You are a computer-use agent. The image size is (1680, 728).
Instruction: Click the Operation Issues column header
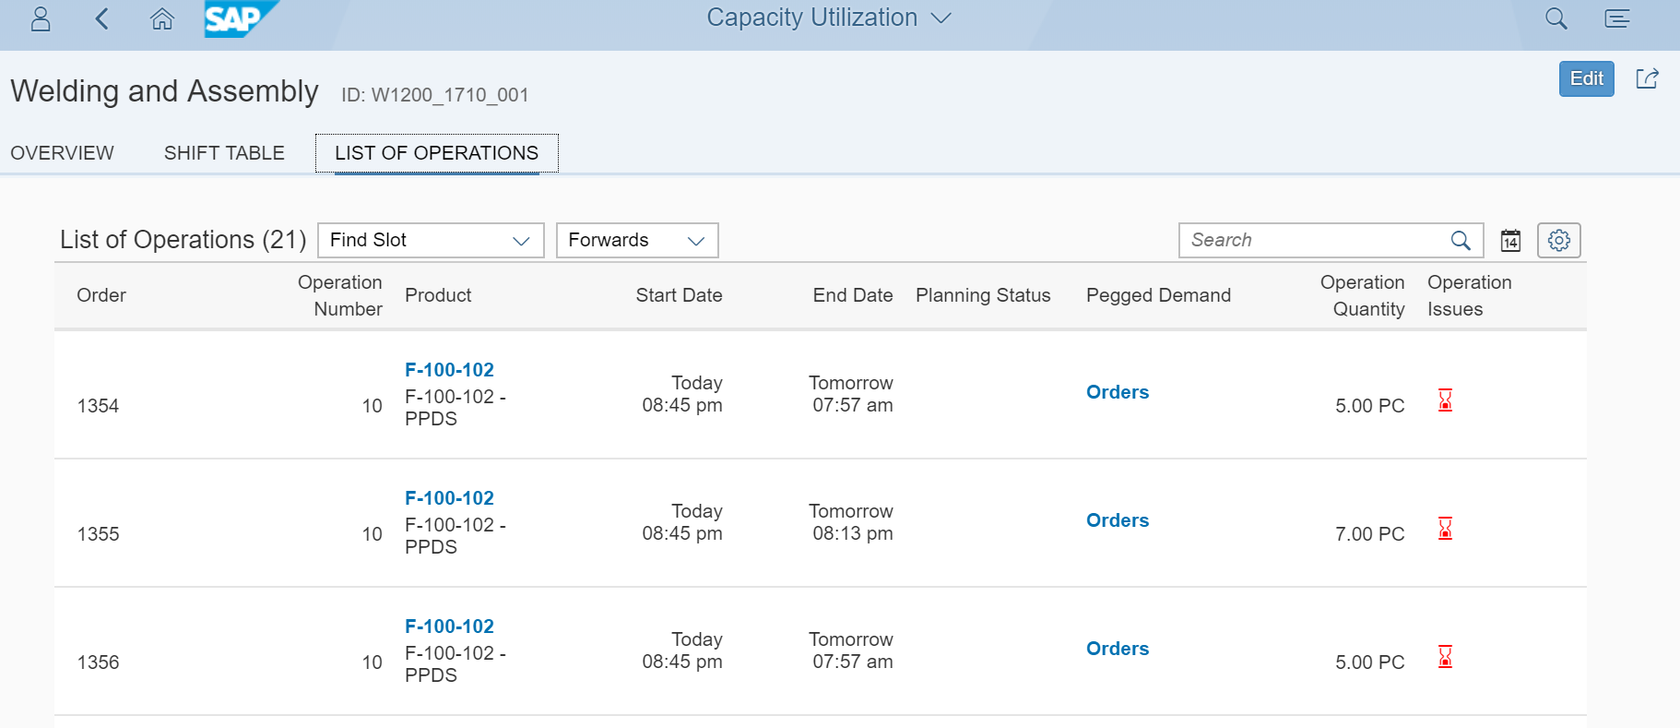point(1469,296)
